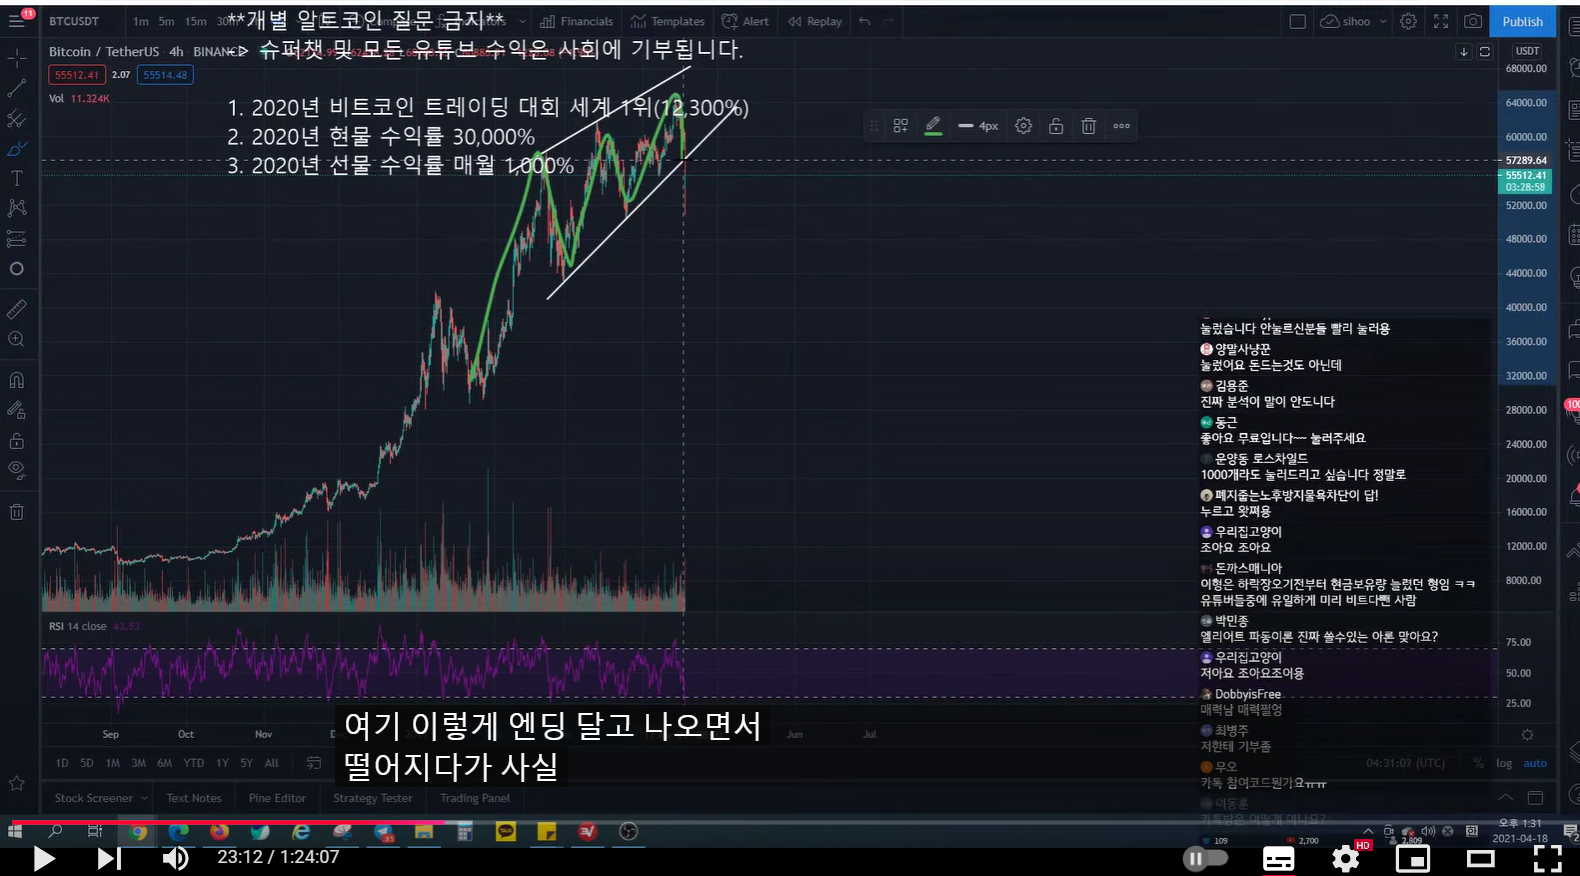This screenshot has height=876, width=1580.
Task: Toggle lock all drawing tools
Action: (17, 440)
